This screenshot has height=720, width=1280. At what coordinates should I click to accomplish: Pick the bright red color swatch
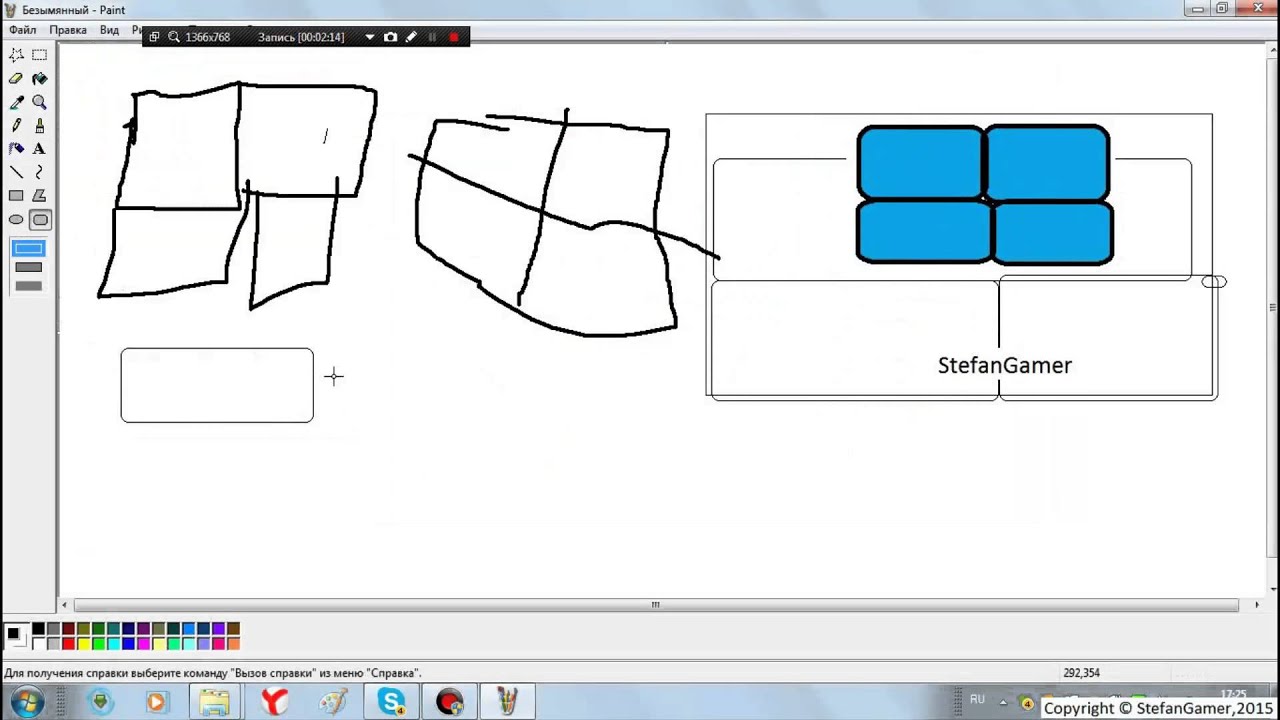coord(68,643)
